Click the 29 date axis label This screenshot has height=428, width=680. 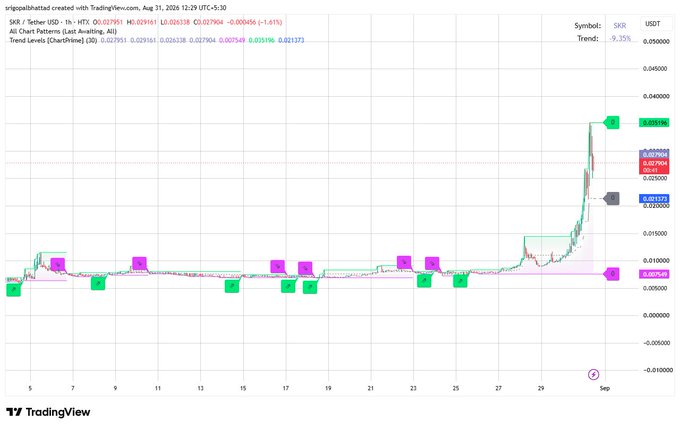[x=541, y=388]
